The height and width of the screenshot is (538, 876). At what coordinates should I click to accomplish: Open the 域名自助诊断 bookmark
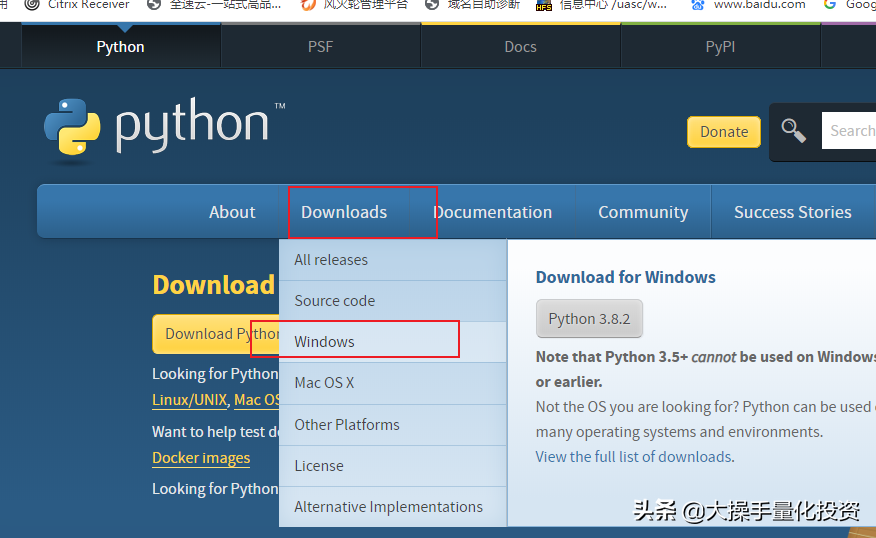coord(473,5)
